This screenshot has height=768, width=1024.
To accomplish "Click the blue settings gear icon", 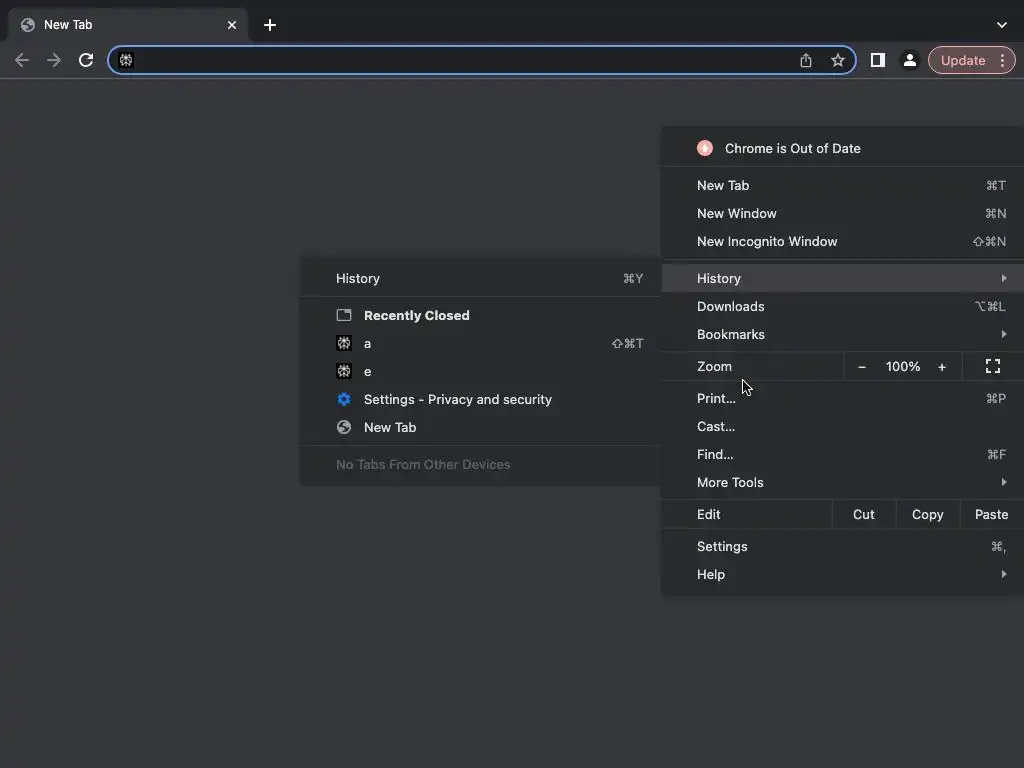I will 344,400.
